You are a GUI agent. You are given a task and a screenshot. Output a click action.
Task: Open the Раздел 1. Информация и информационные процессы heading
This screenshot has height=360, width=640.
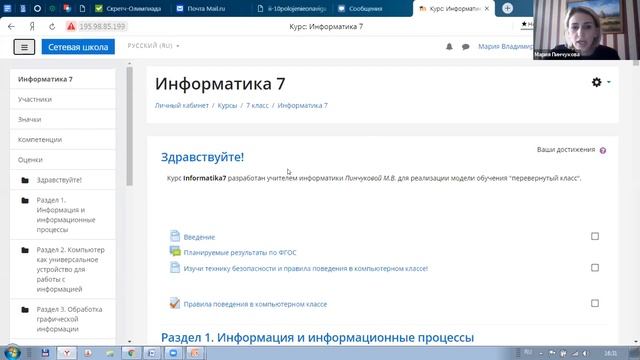(x=317, y=338)
